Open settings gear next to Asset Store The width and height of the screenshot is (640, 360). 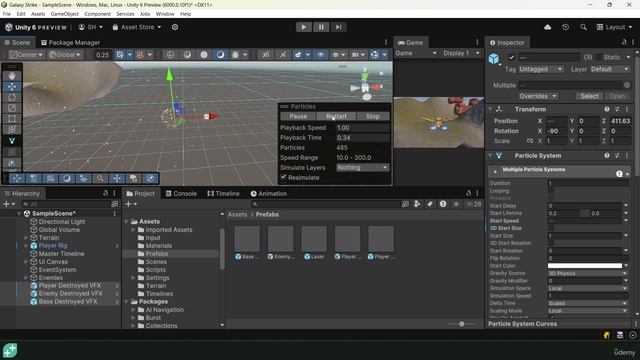point(175,27)
